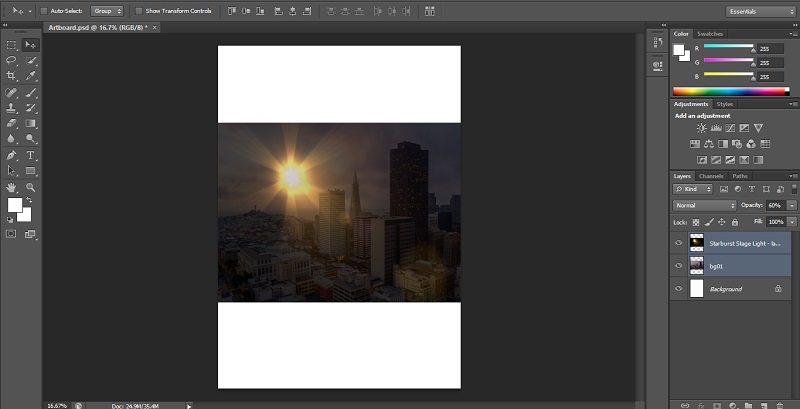The width and height of the screenshot is (800, 409).
Task: Hide the Background layer
Action: tap(679, 289)
